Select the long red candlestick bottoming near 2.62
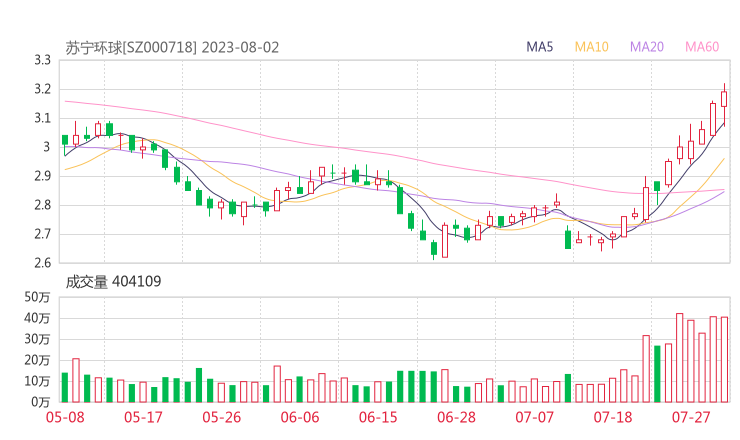740x440 pixels. (x=445, y=241)
